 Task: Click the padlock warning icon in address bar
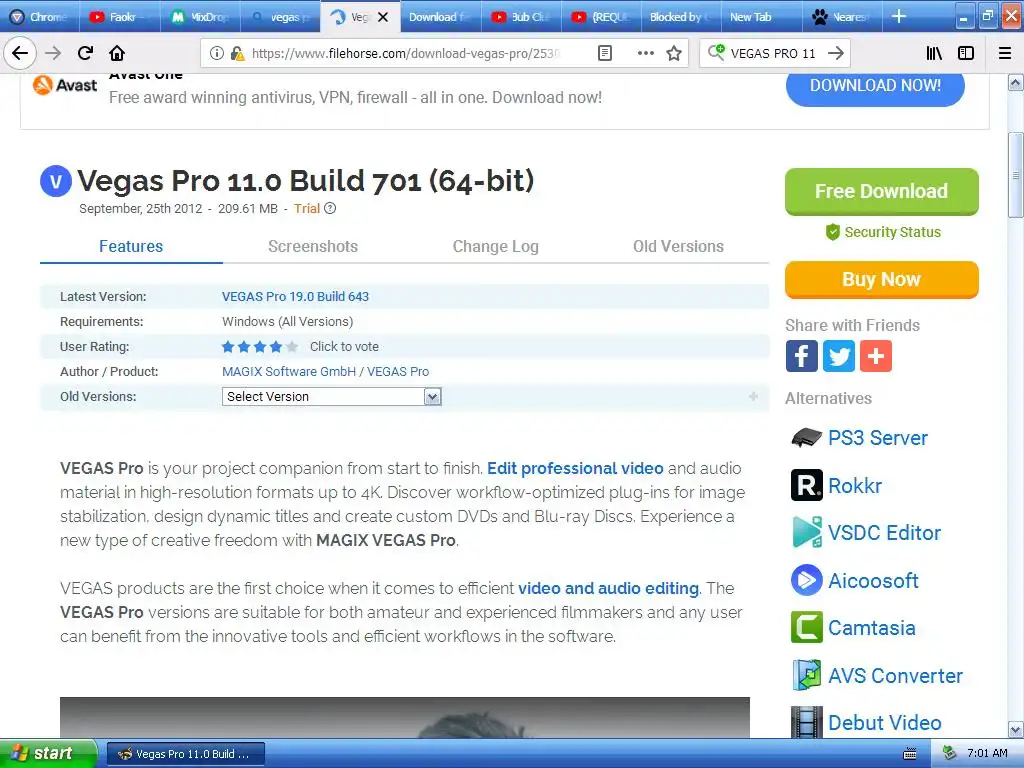(x=238, y=54)
